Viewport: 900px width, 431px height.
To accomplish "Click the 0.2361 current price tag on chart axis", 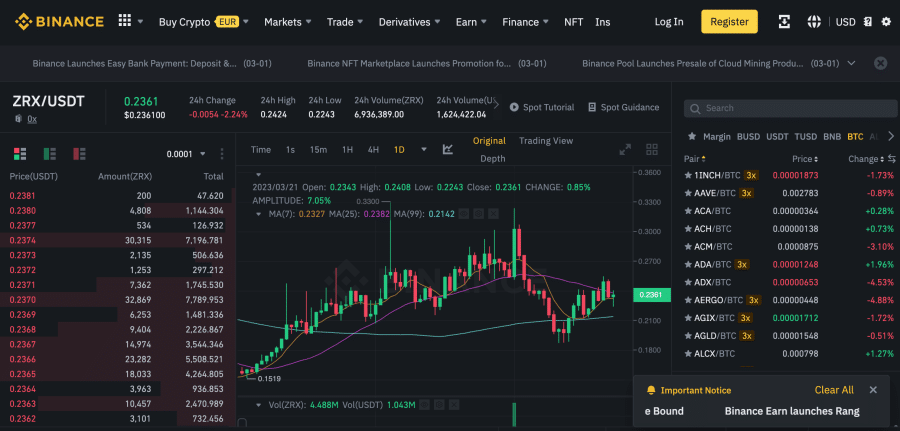I will [x=650, y=295].
